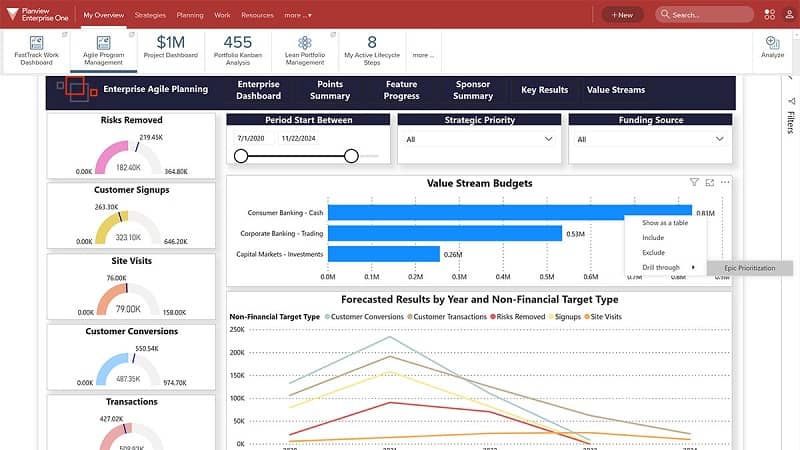Click focus mode icon on Value Stream Budgets

click(710, 182)
